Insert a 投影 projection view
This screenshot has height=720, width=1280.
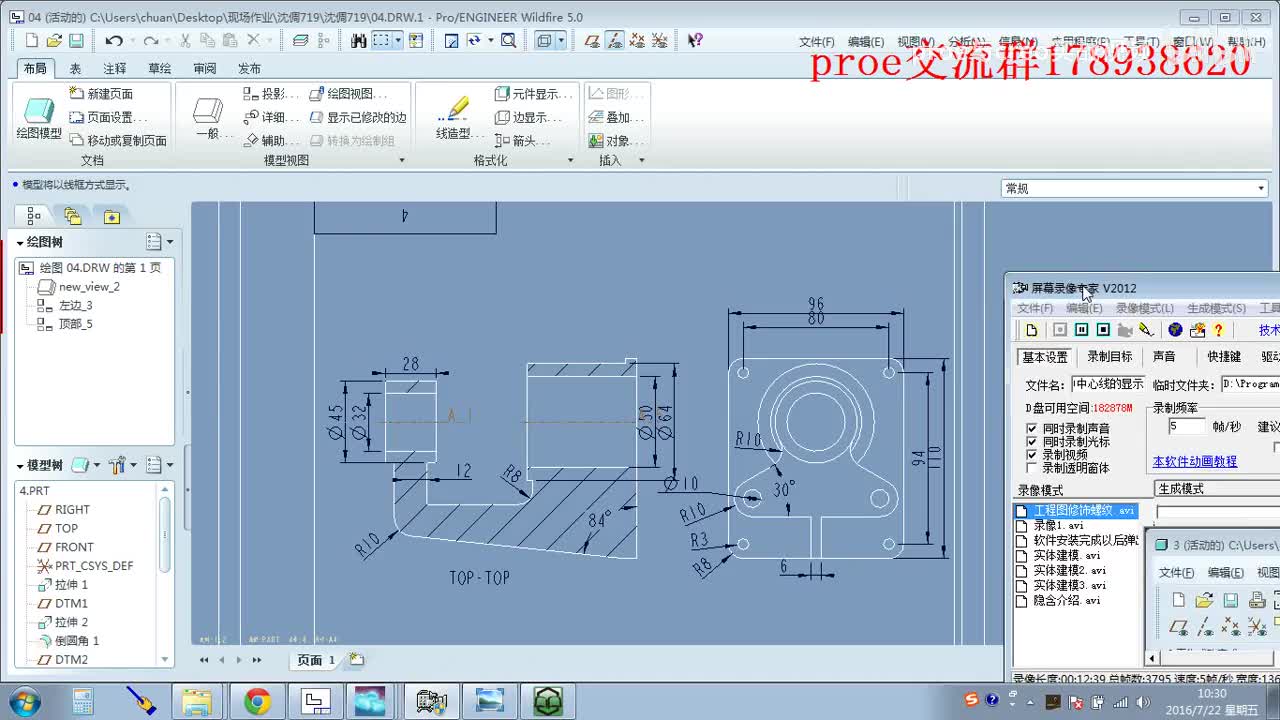pos(271,93)
